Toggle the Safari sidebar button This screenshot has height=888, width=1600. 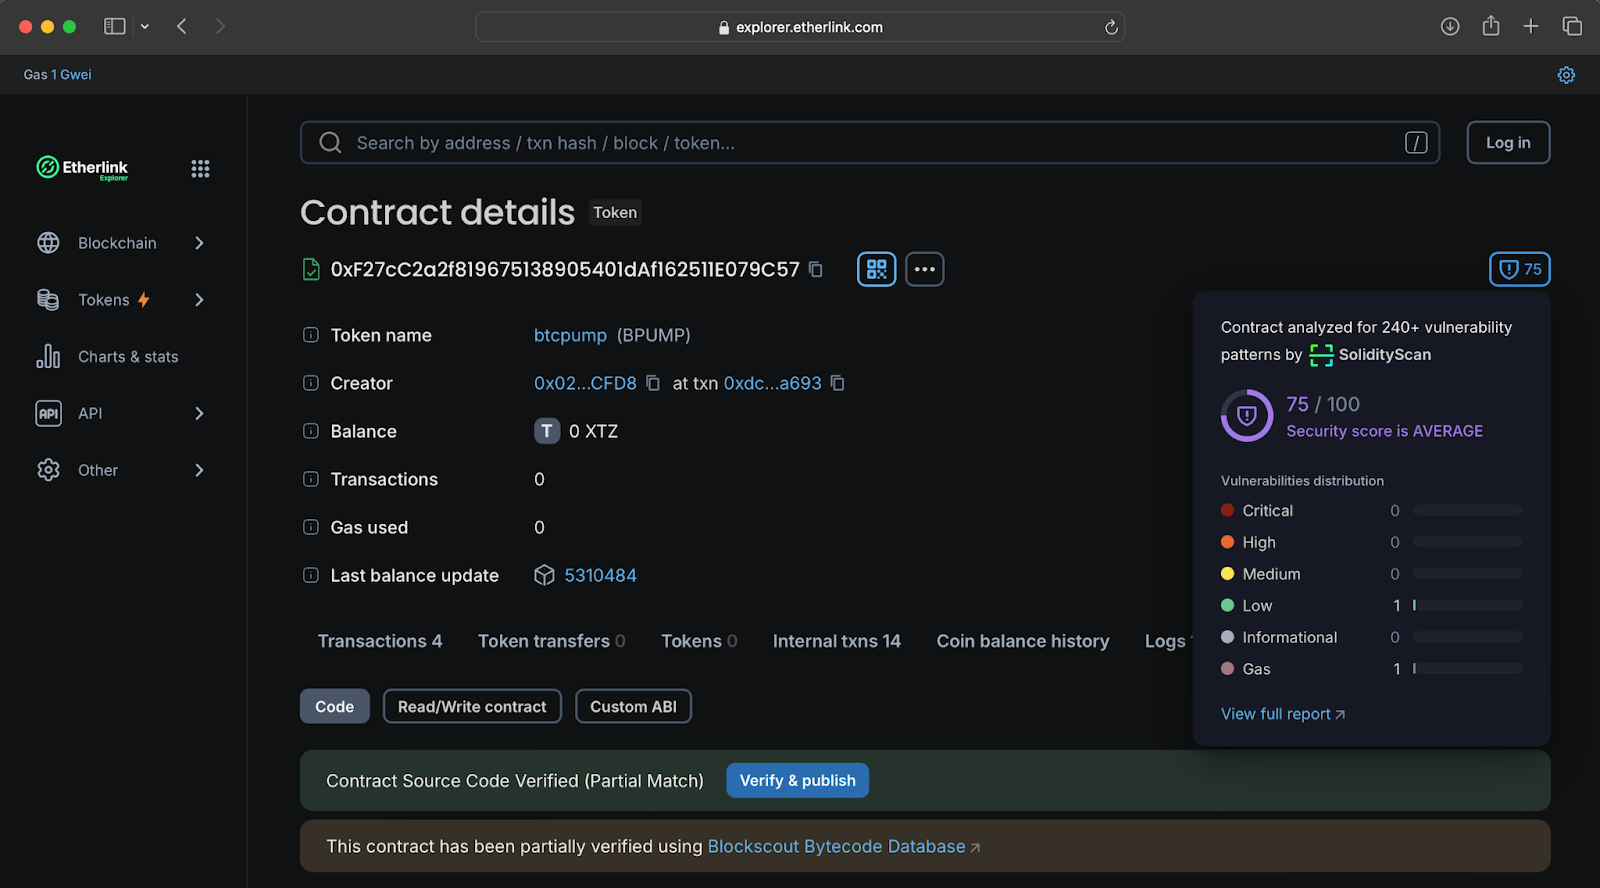point(115,27)
